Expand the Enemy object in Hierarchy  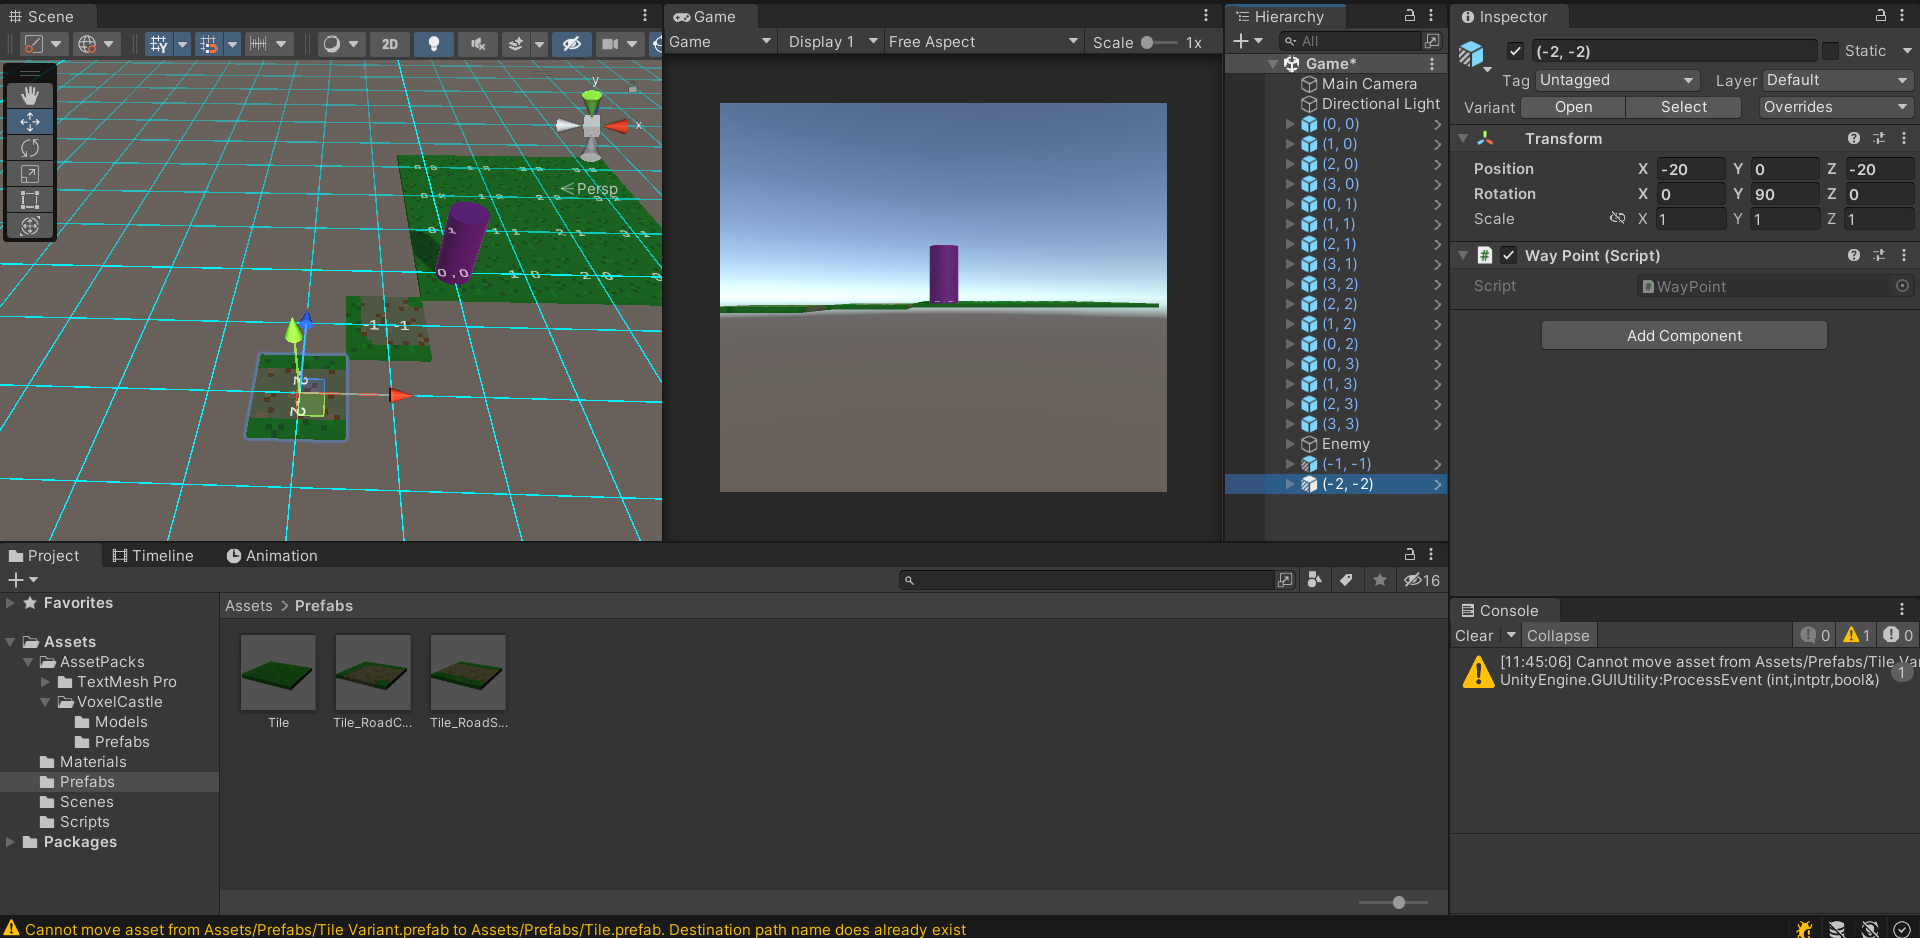pos(1290,444)
